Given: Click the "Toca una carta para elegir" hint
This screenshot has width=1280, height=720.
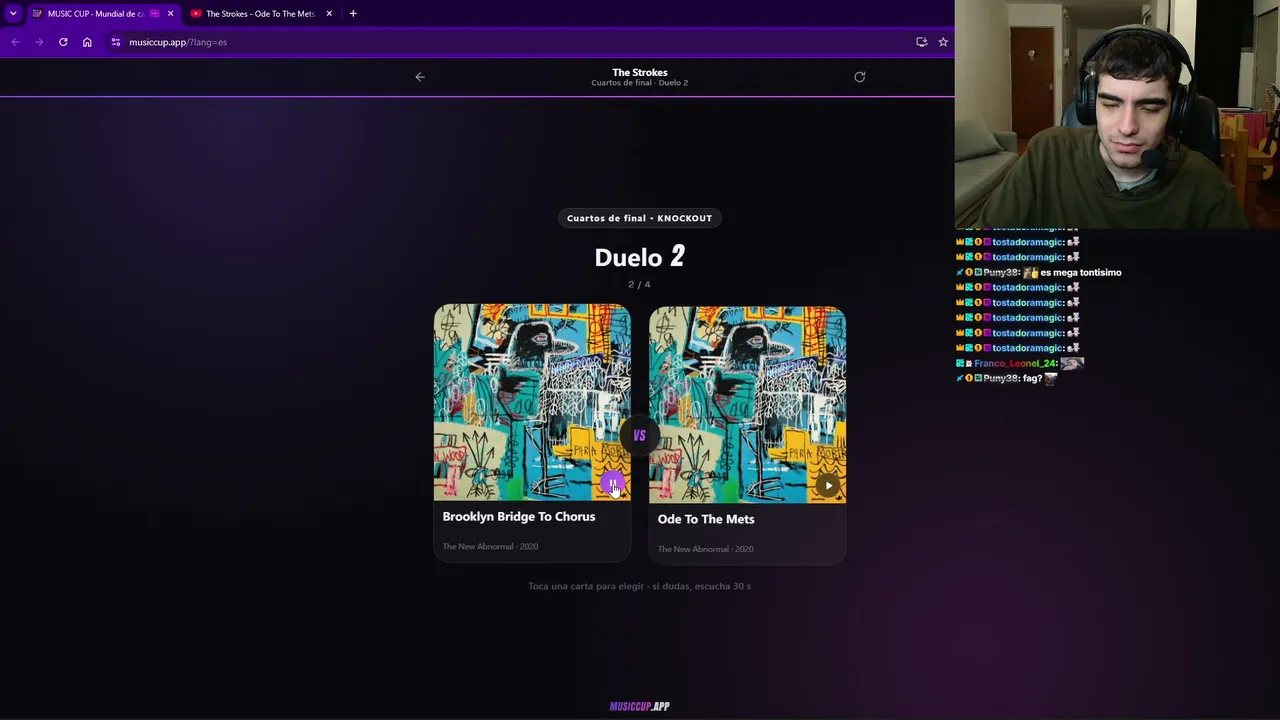Looking at the screenshot, I should [x=640, y=586].
